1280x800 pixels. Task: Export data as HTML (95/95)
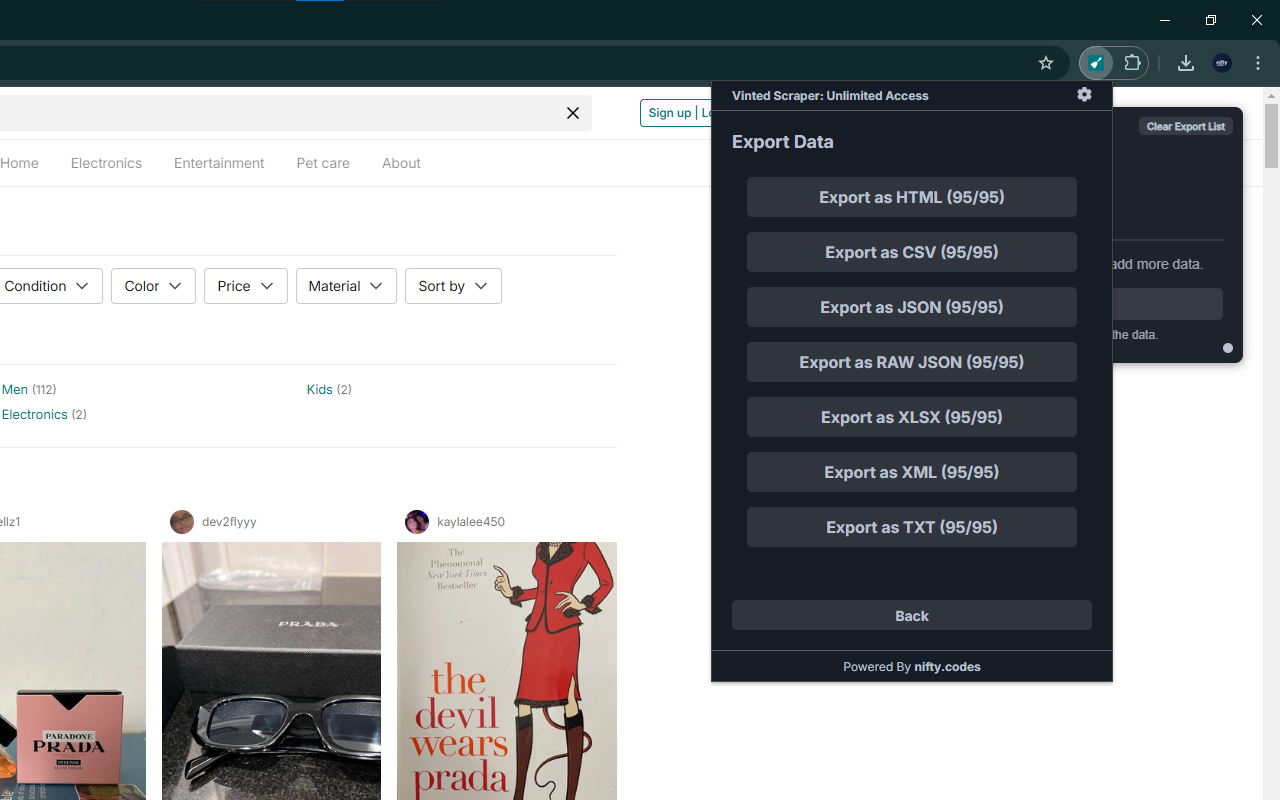(912, 197)
